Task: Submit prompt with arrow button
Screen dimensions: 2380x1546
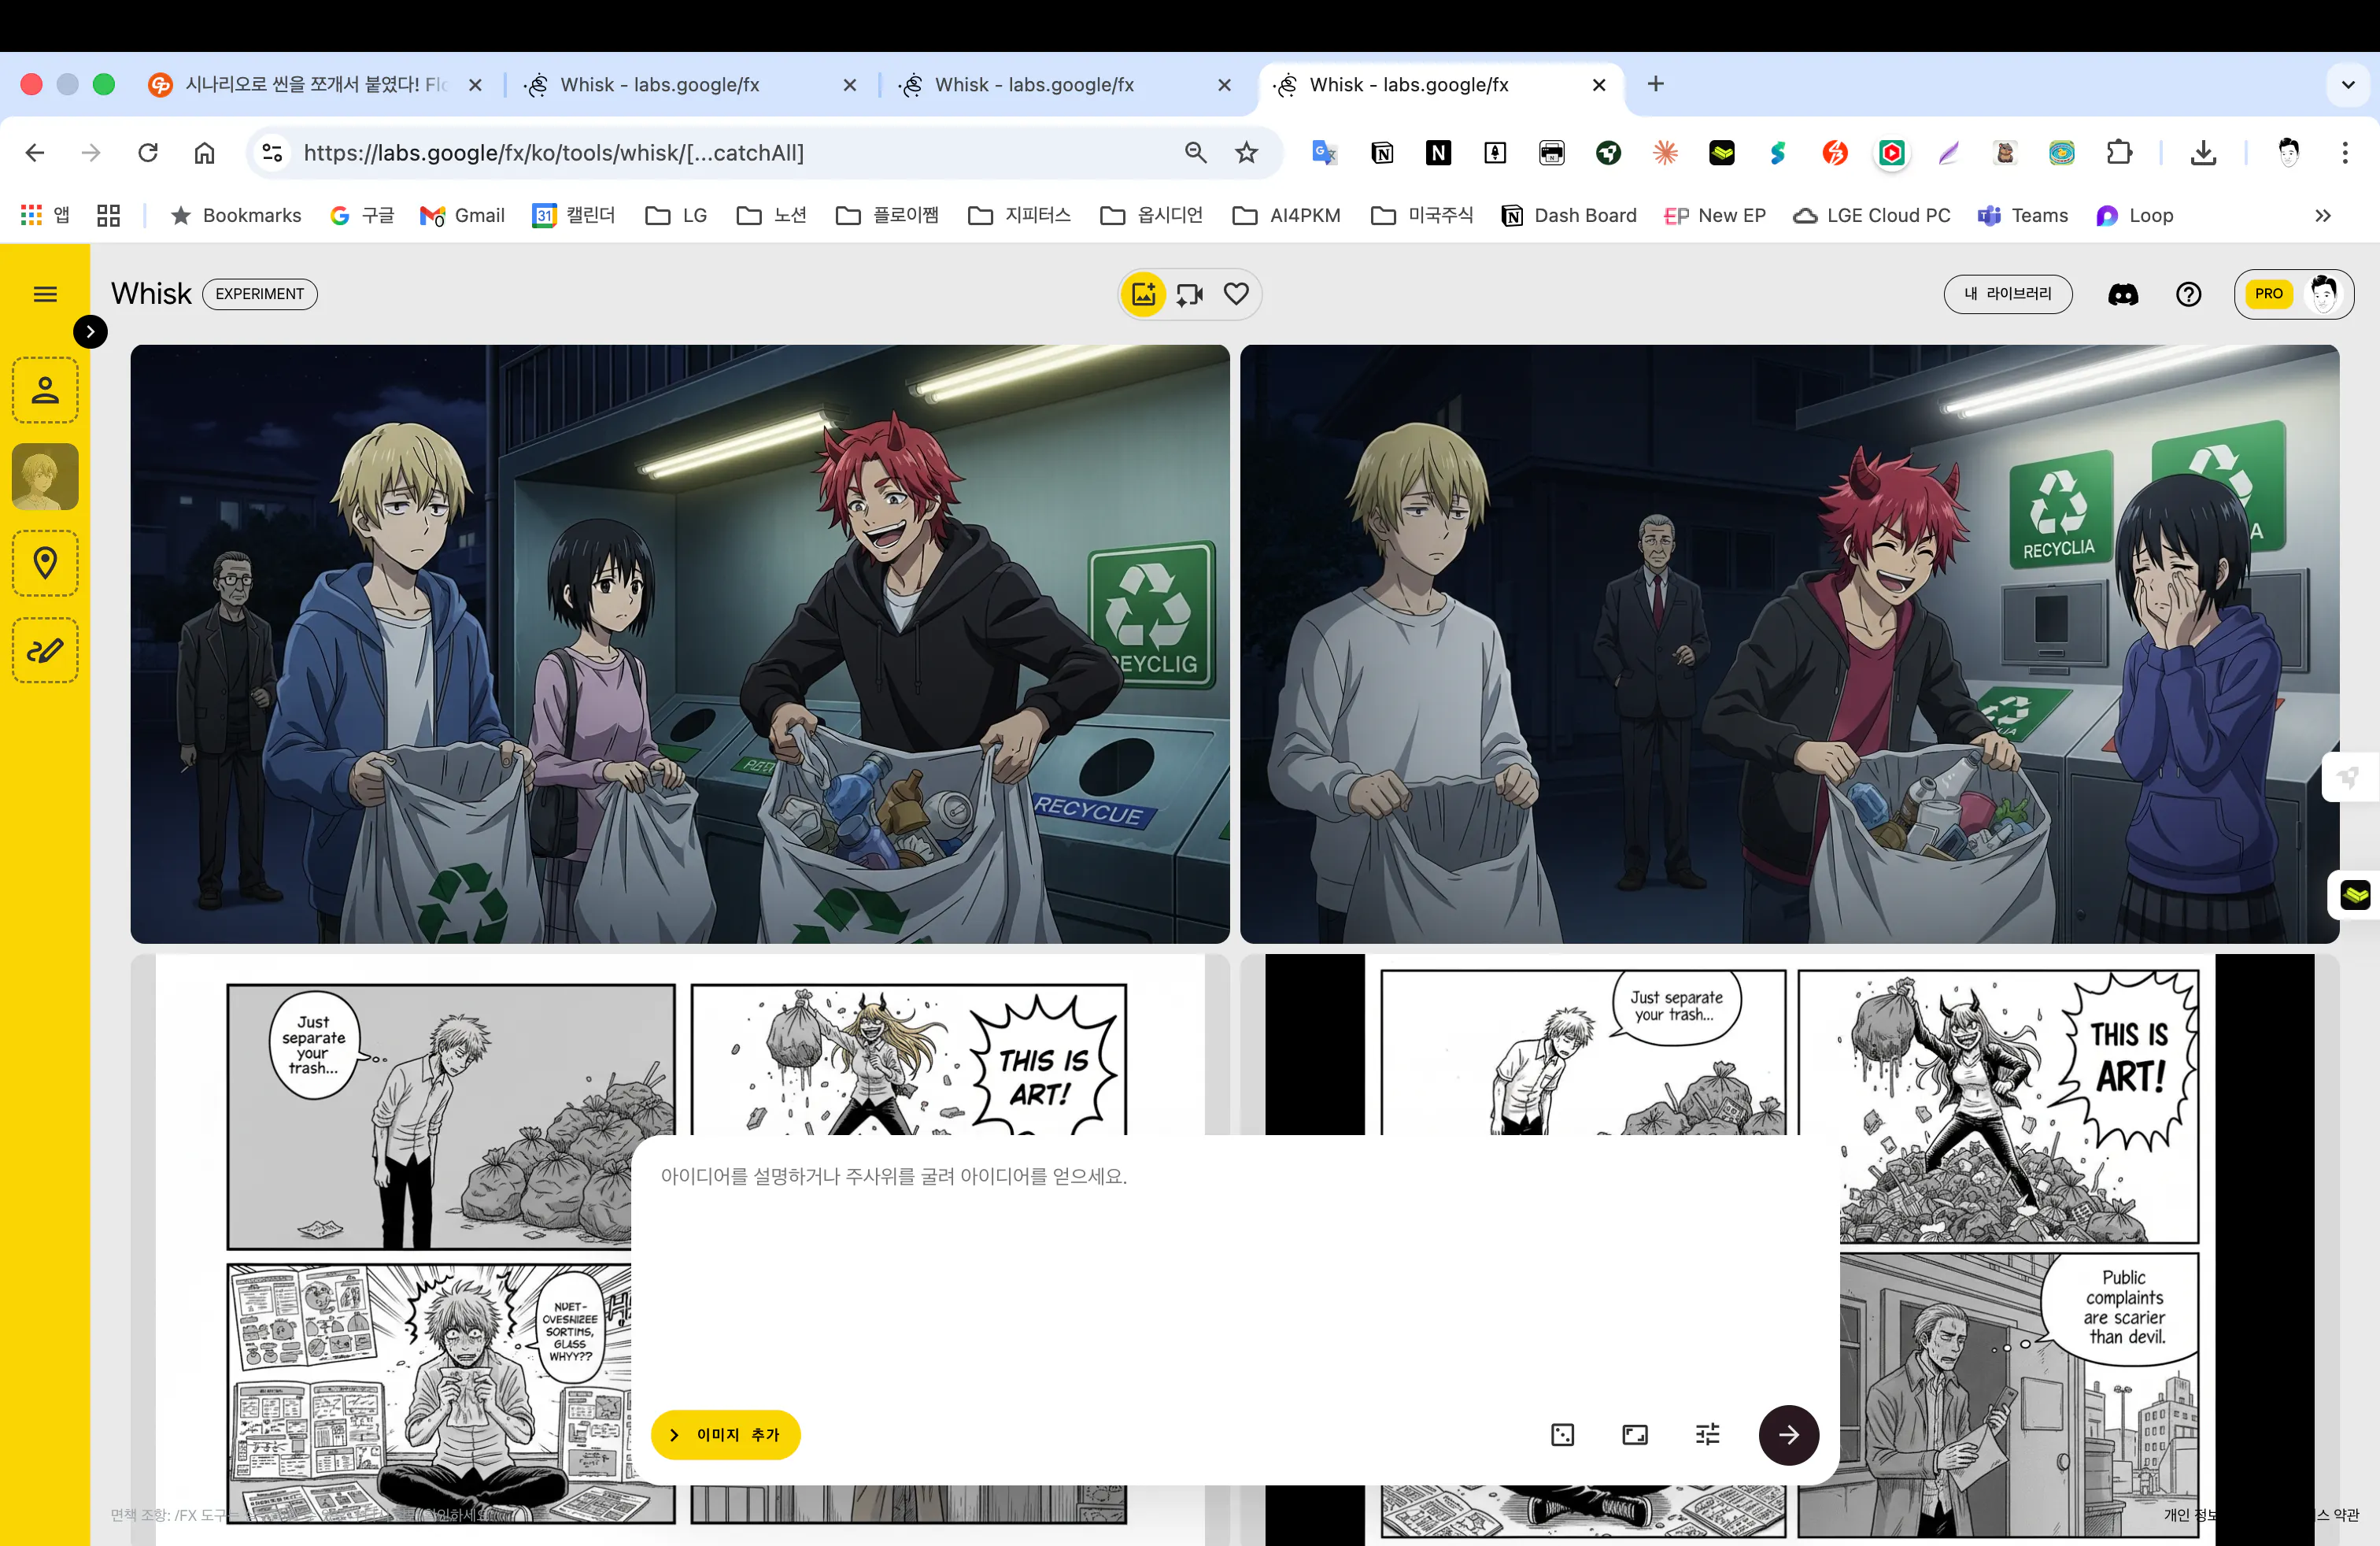Action: pyautogui.click(x=1788, y=1435)
